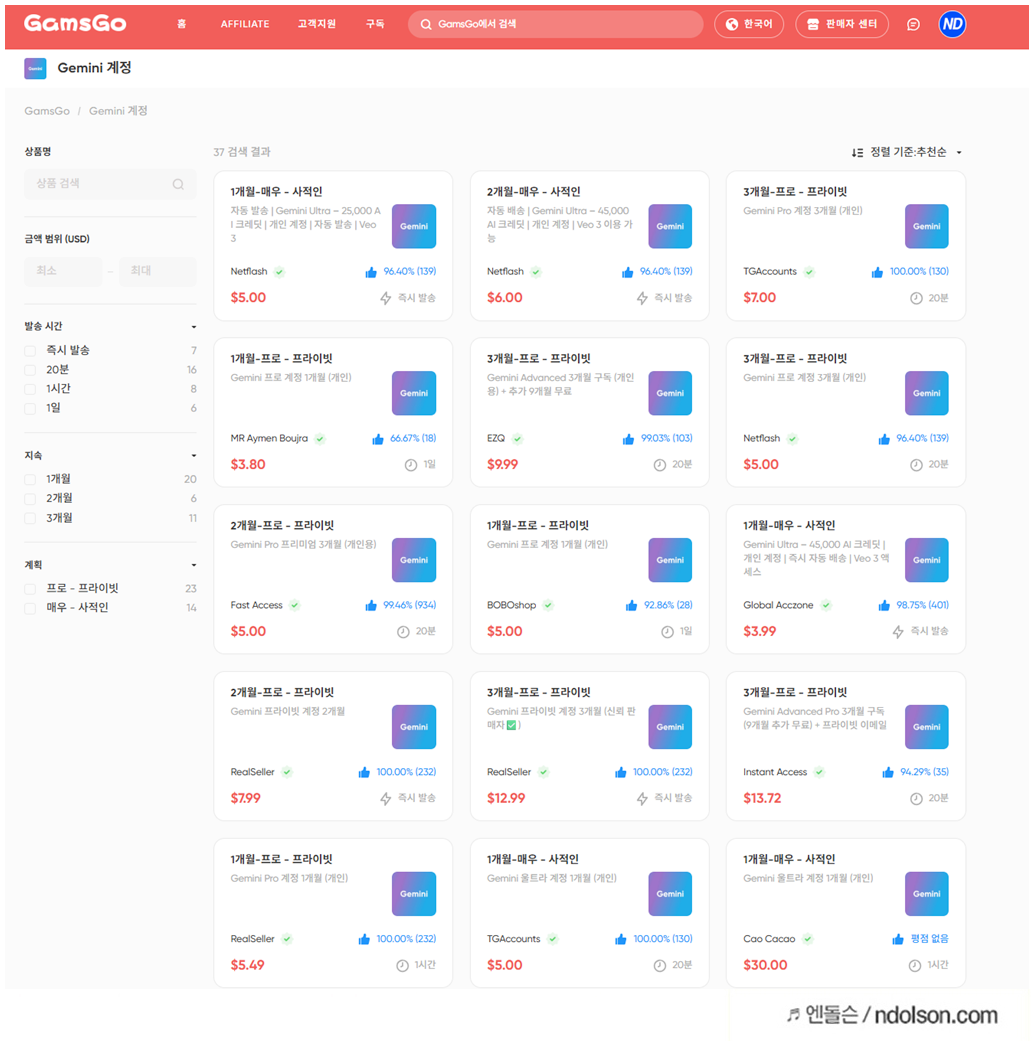This screenshot has width=1034, height=1041.
Task: Click the GamsGo logo
Action: [x=75, y=23]
